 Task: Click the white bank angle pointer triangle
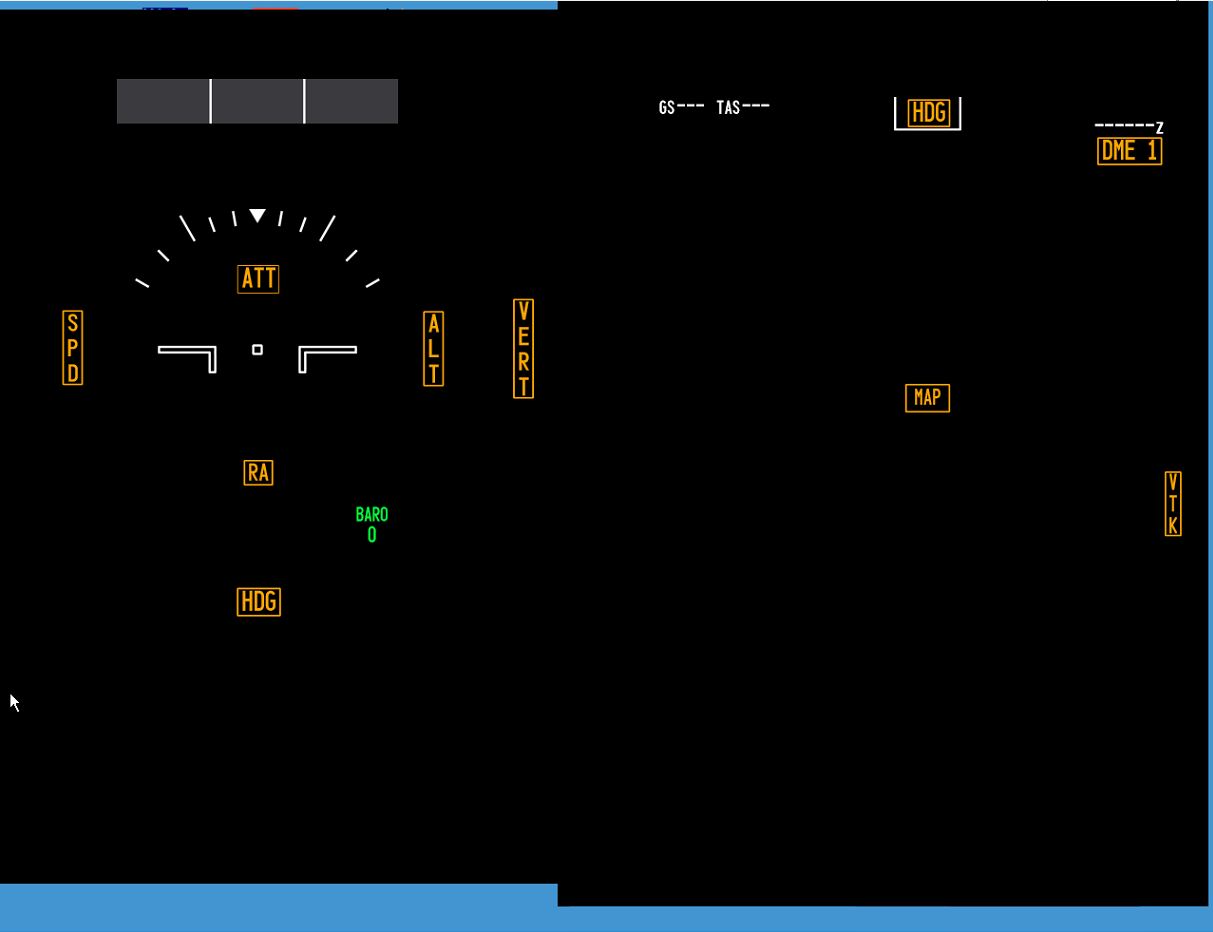click(257, 215)
